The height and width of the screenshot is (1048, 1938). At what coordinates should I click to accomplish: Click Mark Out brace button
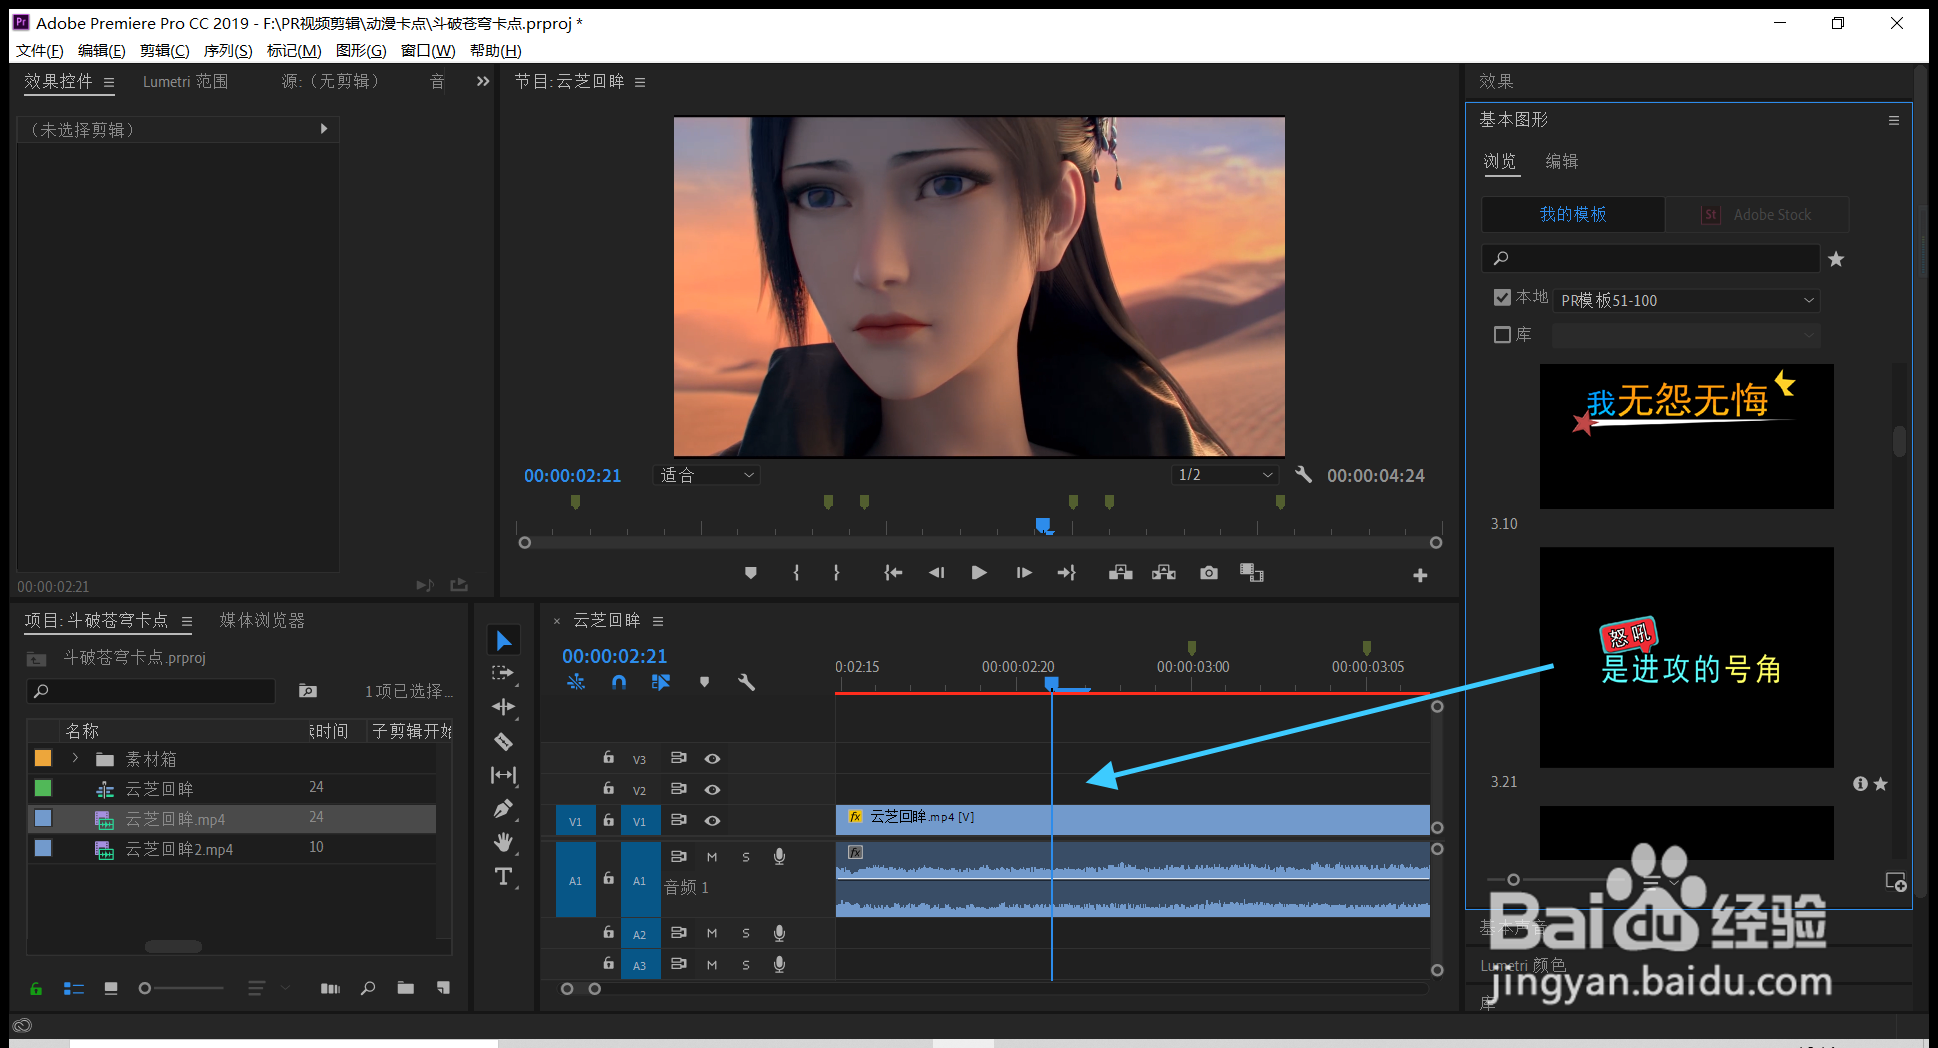pyautogui.click(x=836, y=573)
